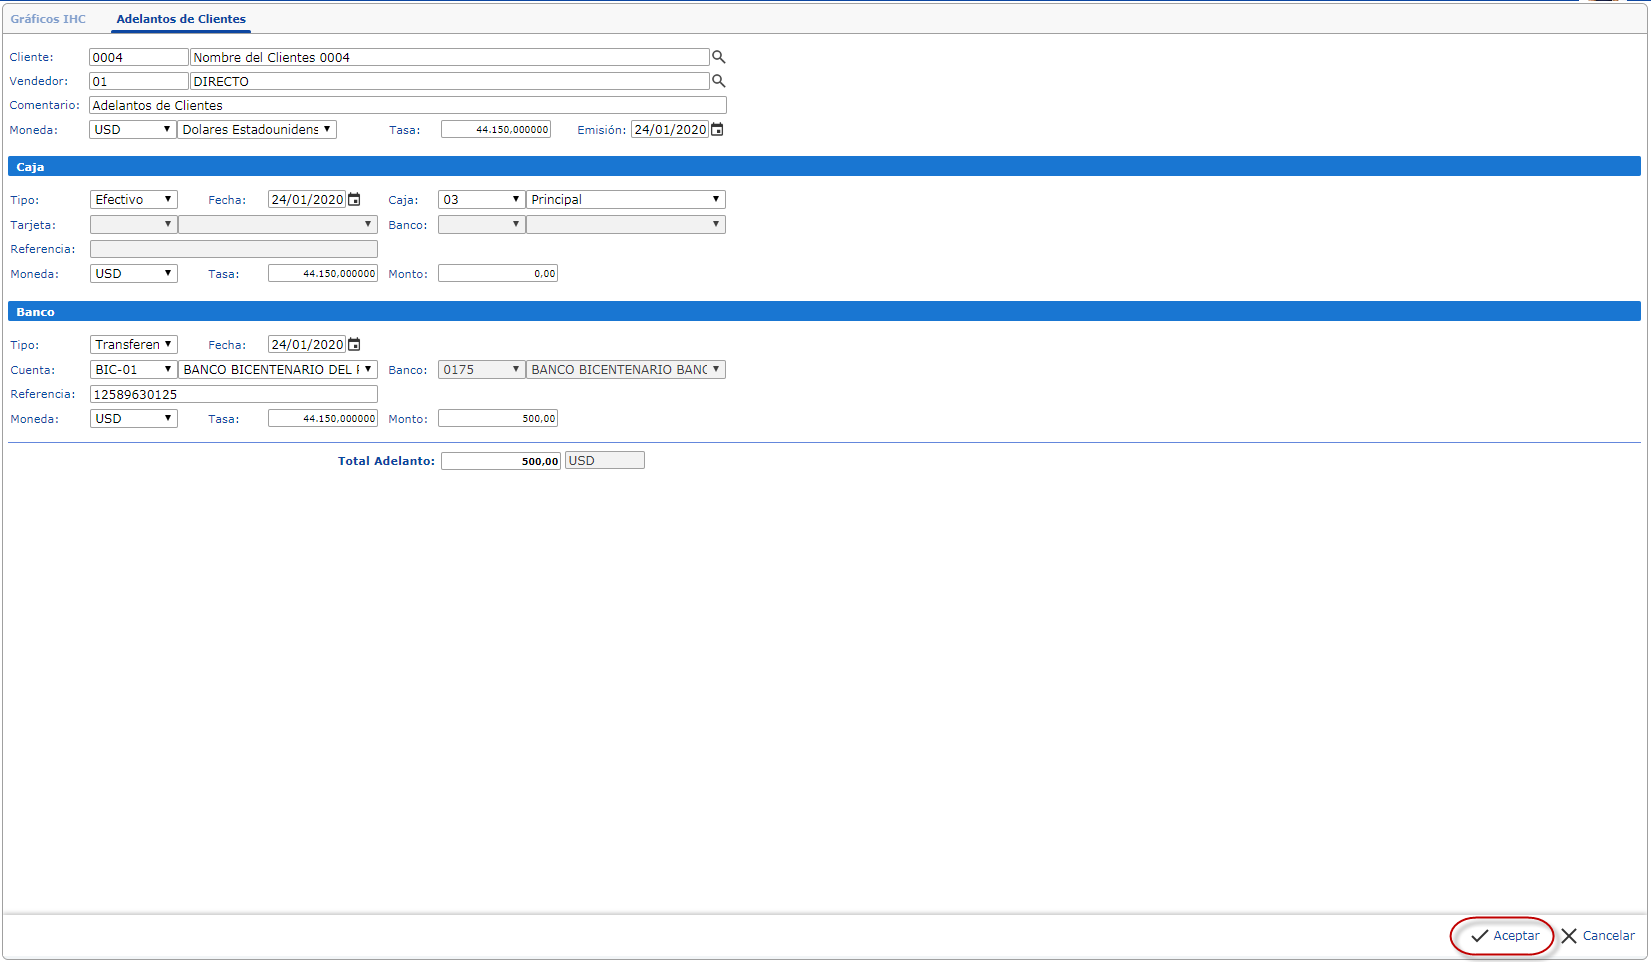Select the Adelantos de Clientes tab

point(181,19)
